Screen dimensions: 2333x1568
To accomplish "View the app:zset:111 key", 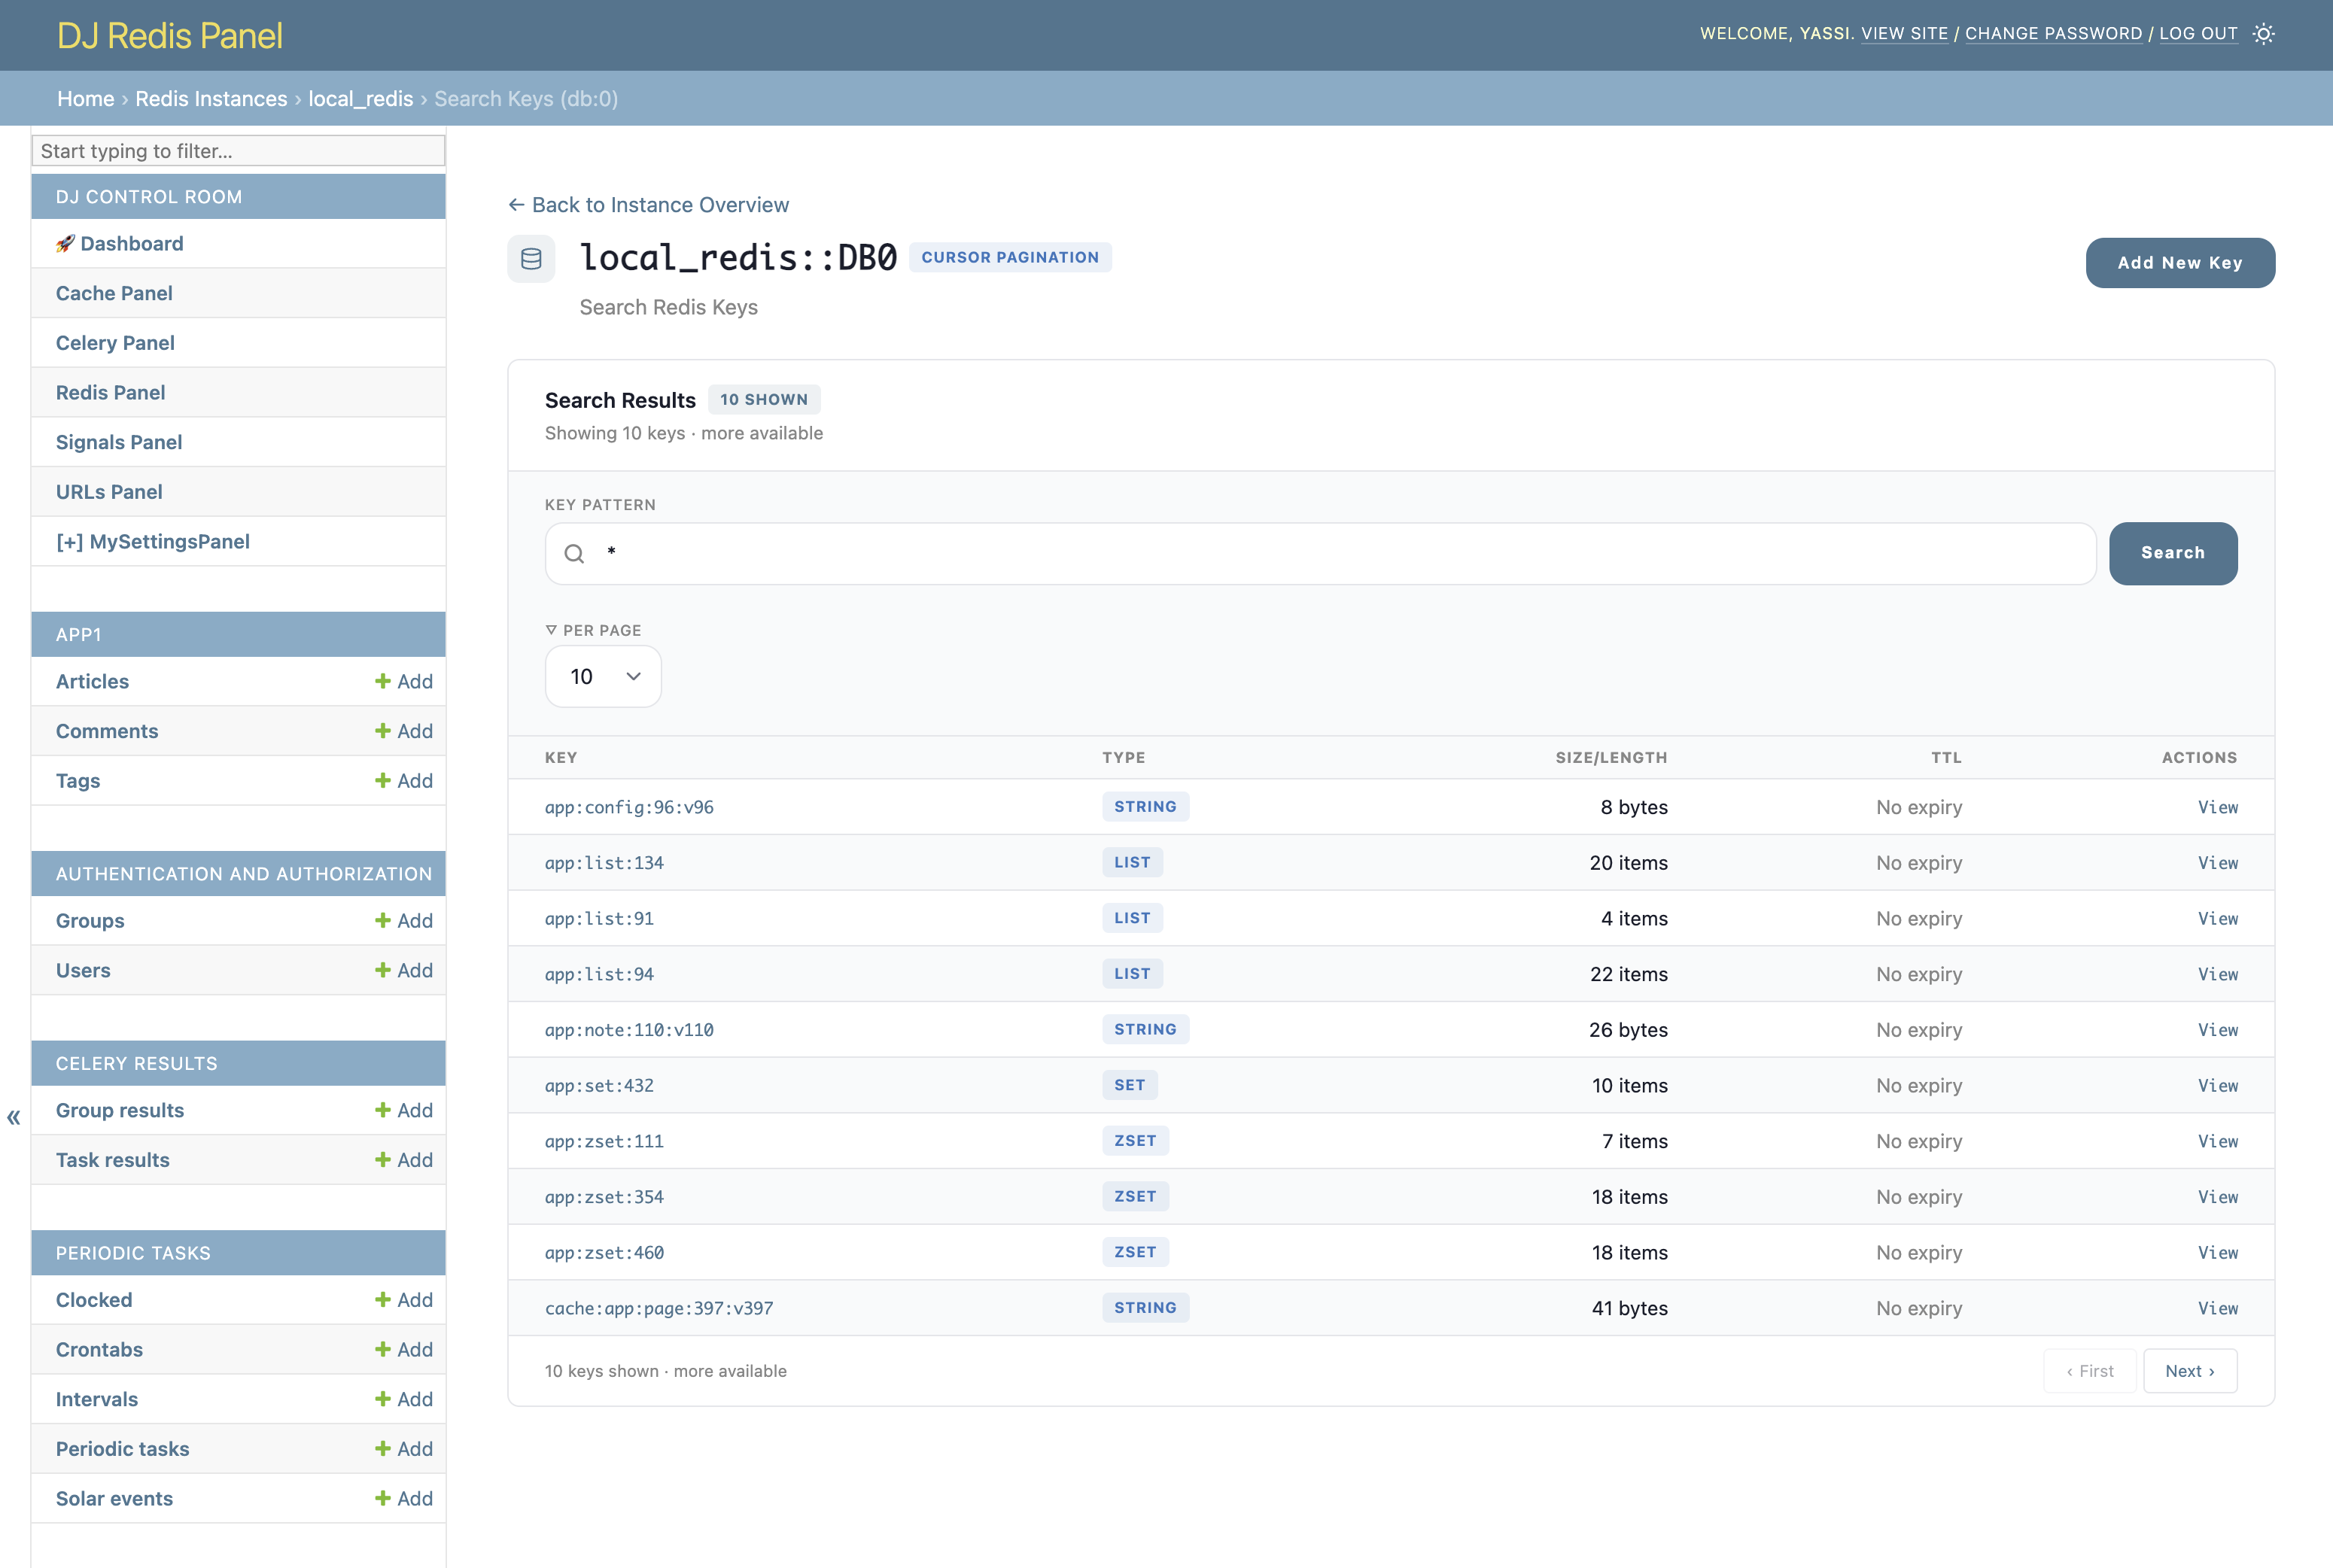I will tap(2217, 1141).
